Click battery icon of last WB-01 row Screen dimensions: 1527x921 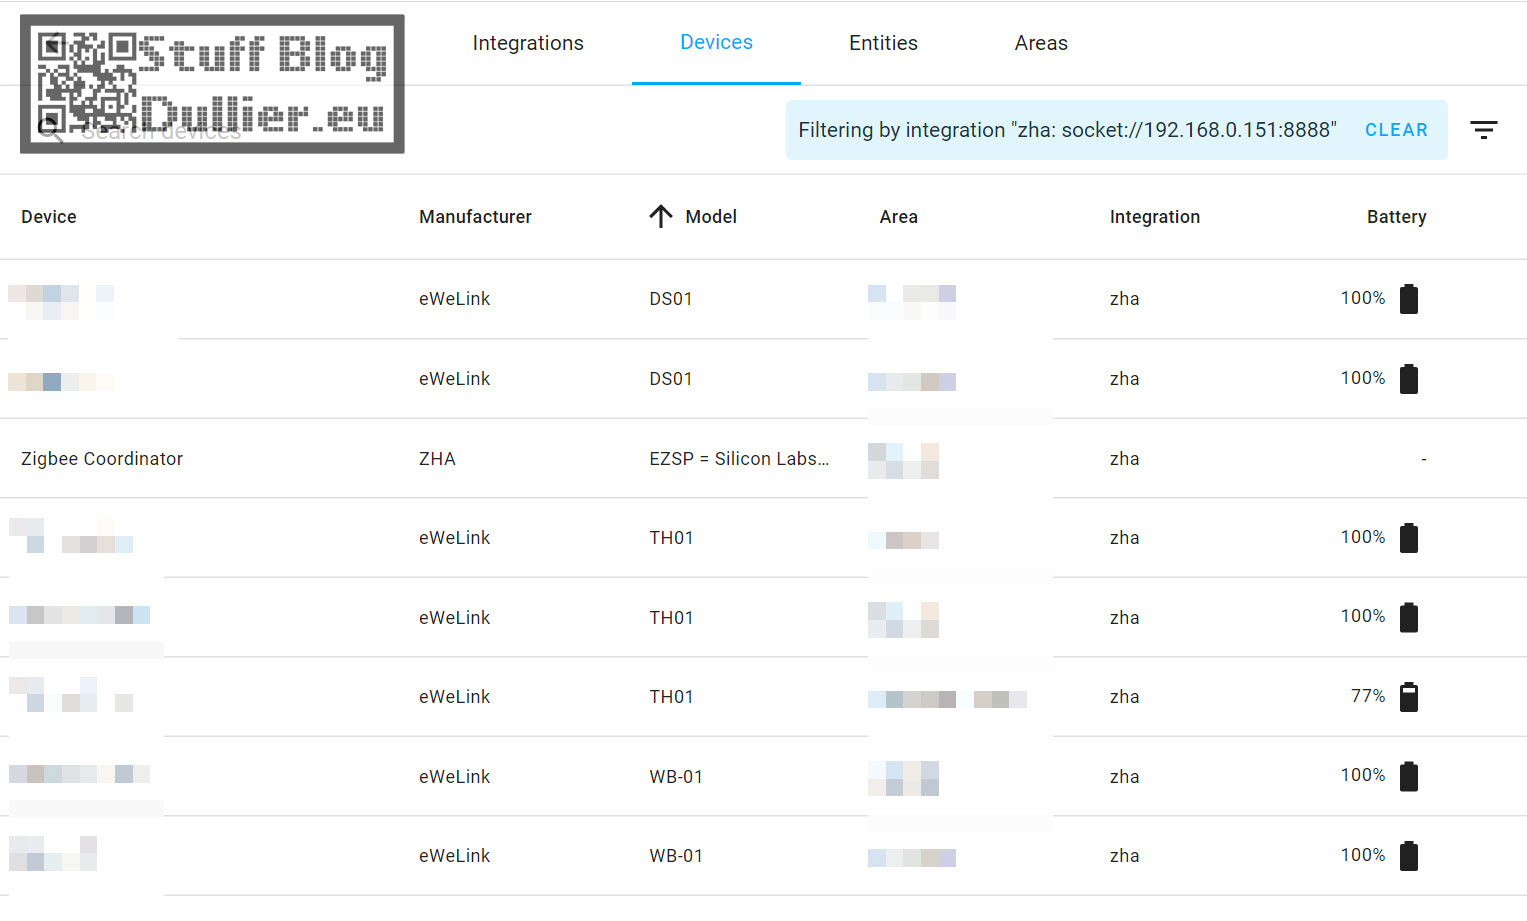click(1409, 856)
